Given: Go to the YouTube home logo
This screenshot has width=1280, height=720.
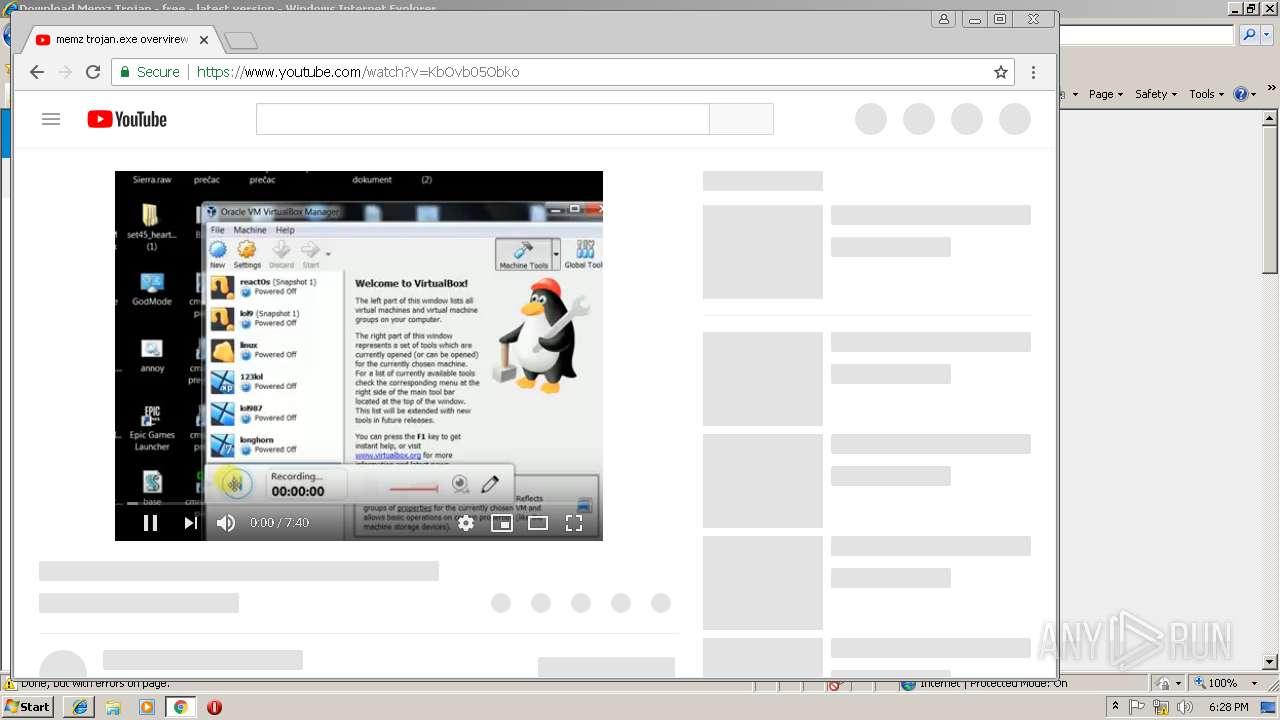Looking at the screenshot, I should click(127, 119).
